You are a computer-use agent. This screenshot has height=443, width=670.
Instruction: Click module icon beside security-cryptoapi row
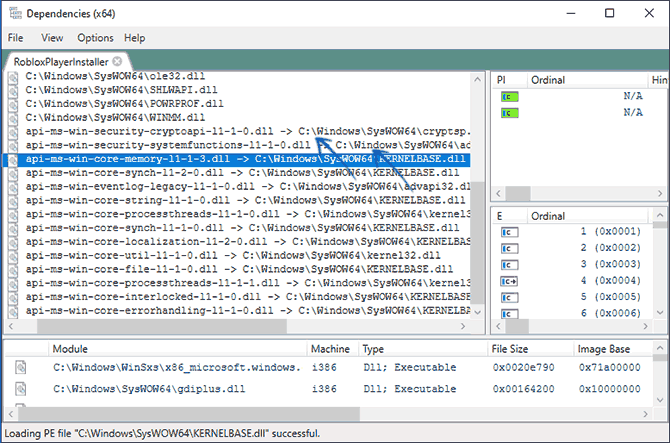tap(13, 132)
